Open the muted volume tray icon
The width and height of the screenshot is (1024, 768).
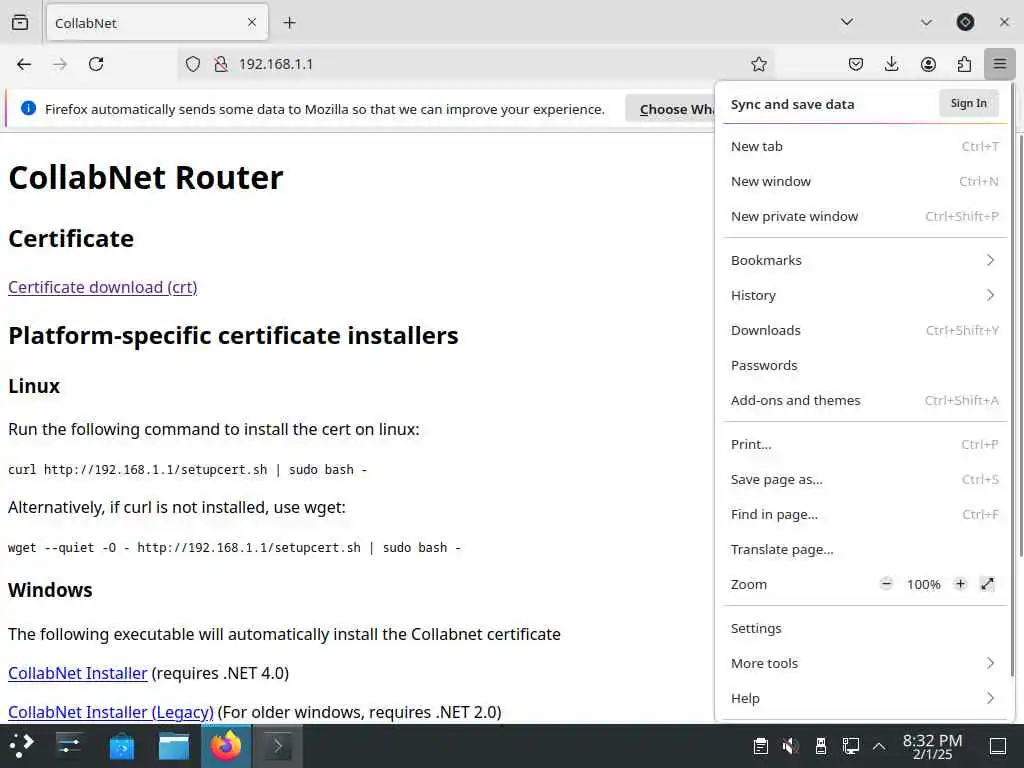791,746
